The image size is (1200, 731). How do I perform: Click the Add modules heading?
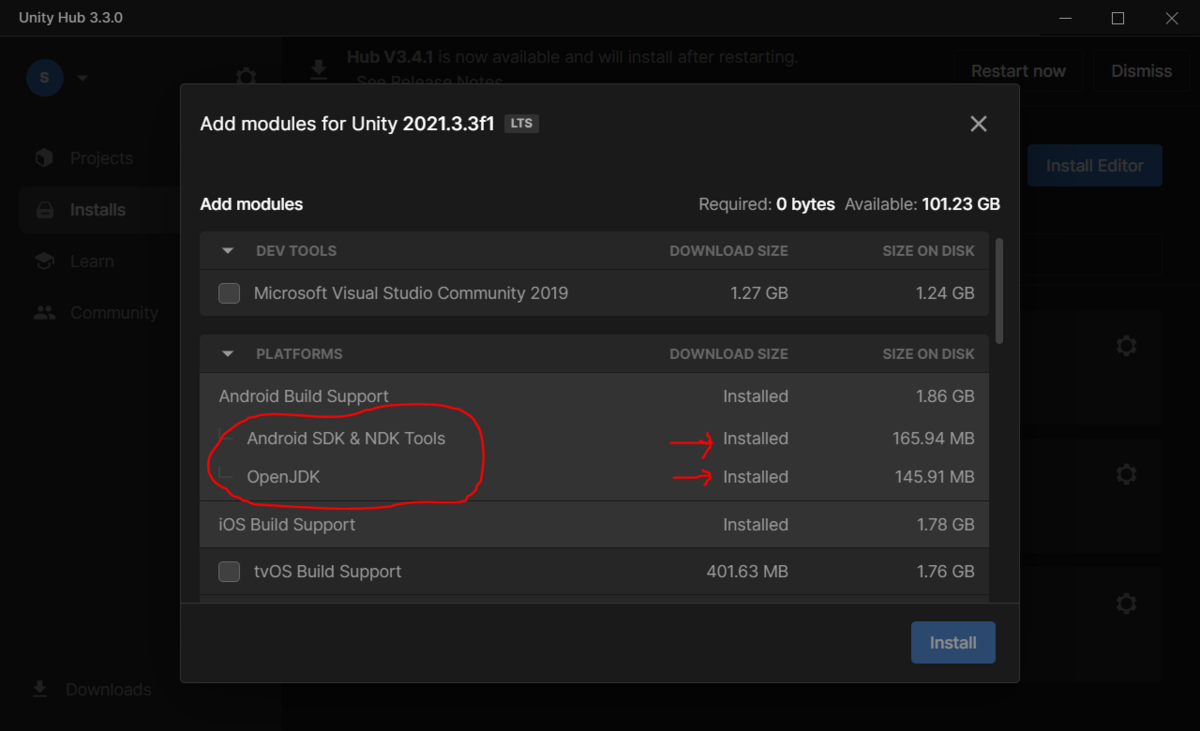point(251,204)
